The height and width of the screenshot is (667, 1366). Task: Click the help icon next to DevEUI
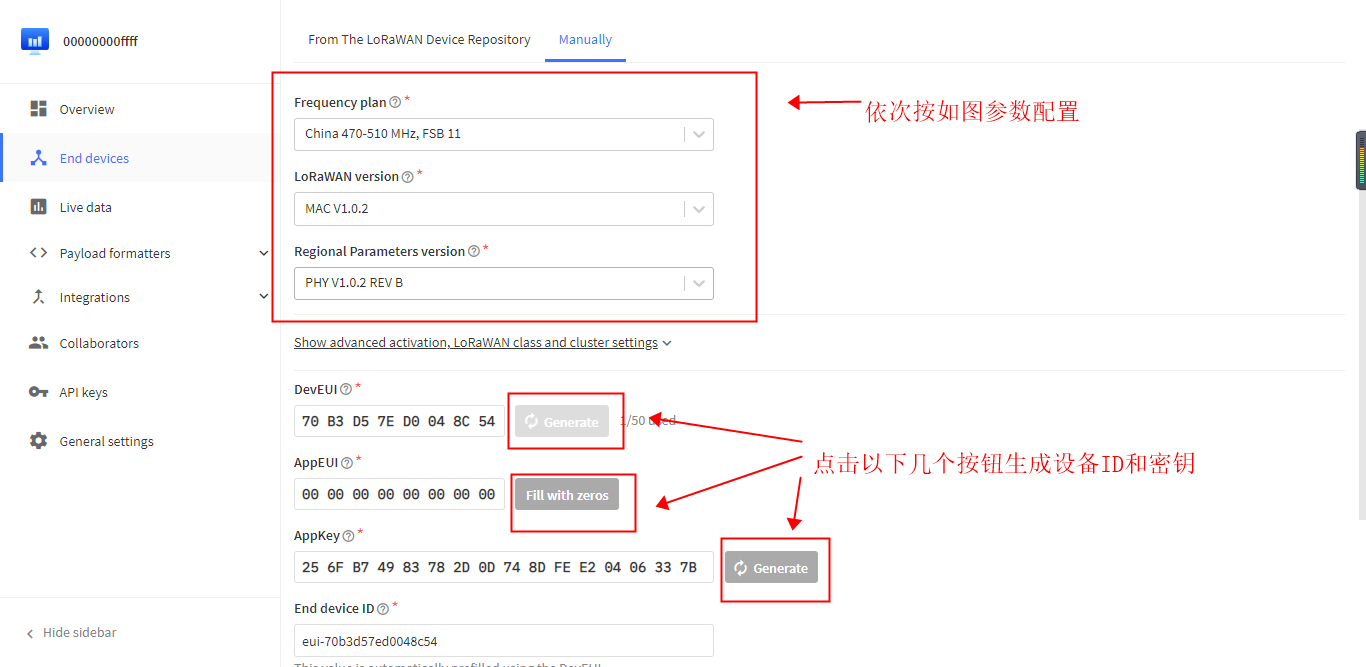(346, 390)
